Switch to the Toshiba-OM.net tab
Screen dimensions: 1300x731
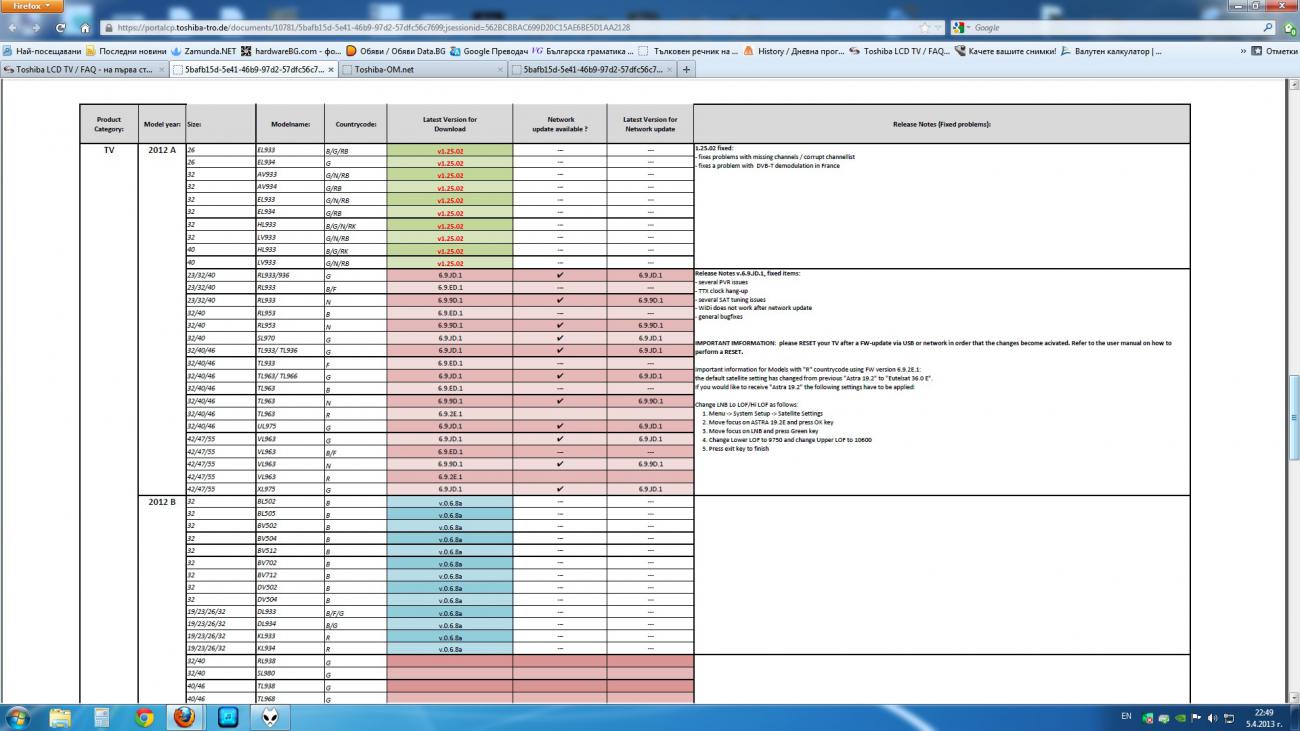[x=423, y=69]
